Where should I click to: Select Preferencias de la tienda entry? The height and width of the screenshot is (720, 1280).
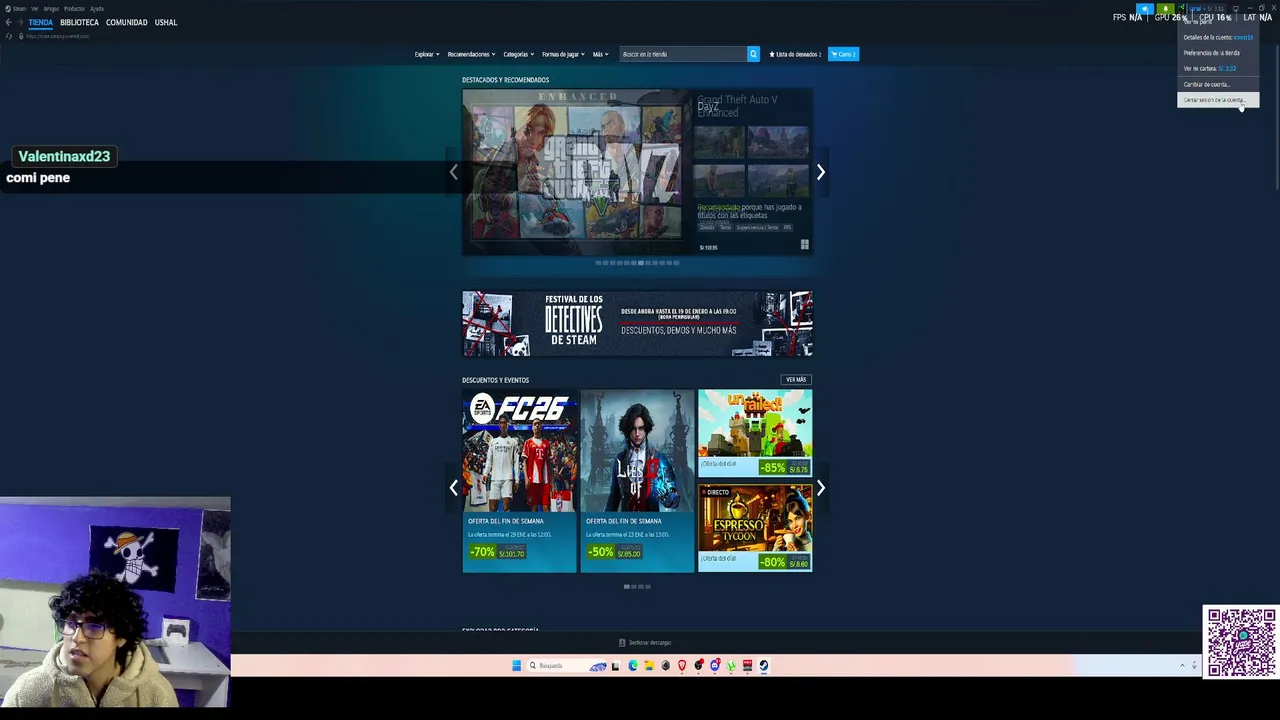(x=1218, y=53)
